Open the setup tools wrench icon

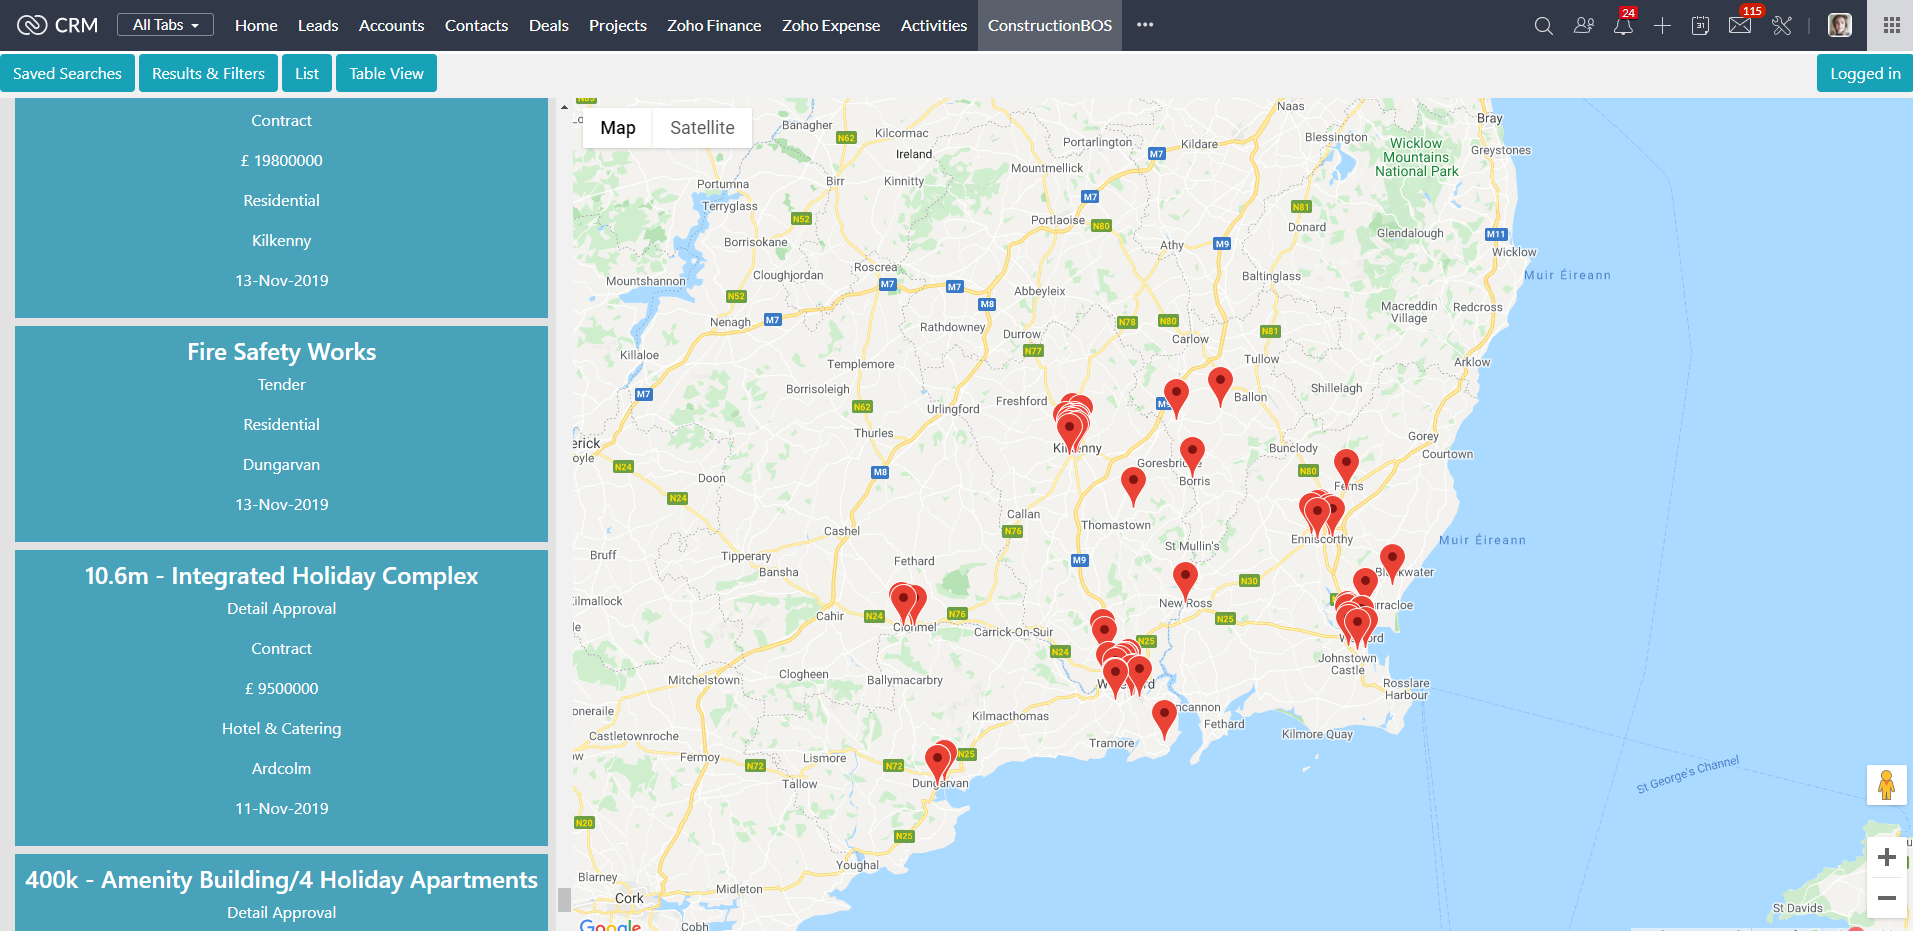pos(1782,26)
